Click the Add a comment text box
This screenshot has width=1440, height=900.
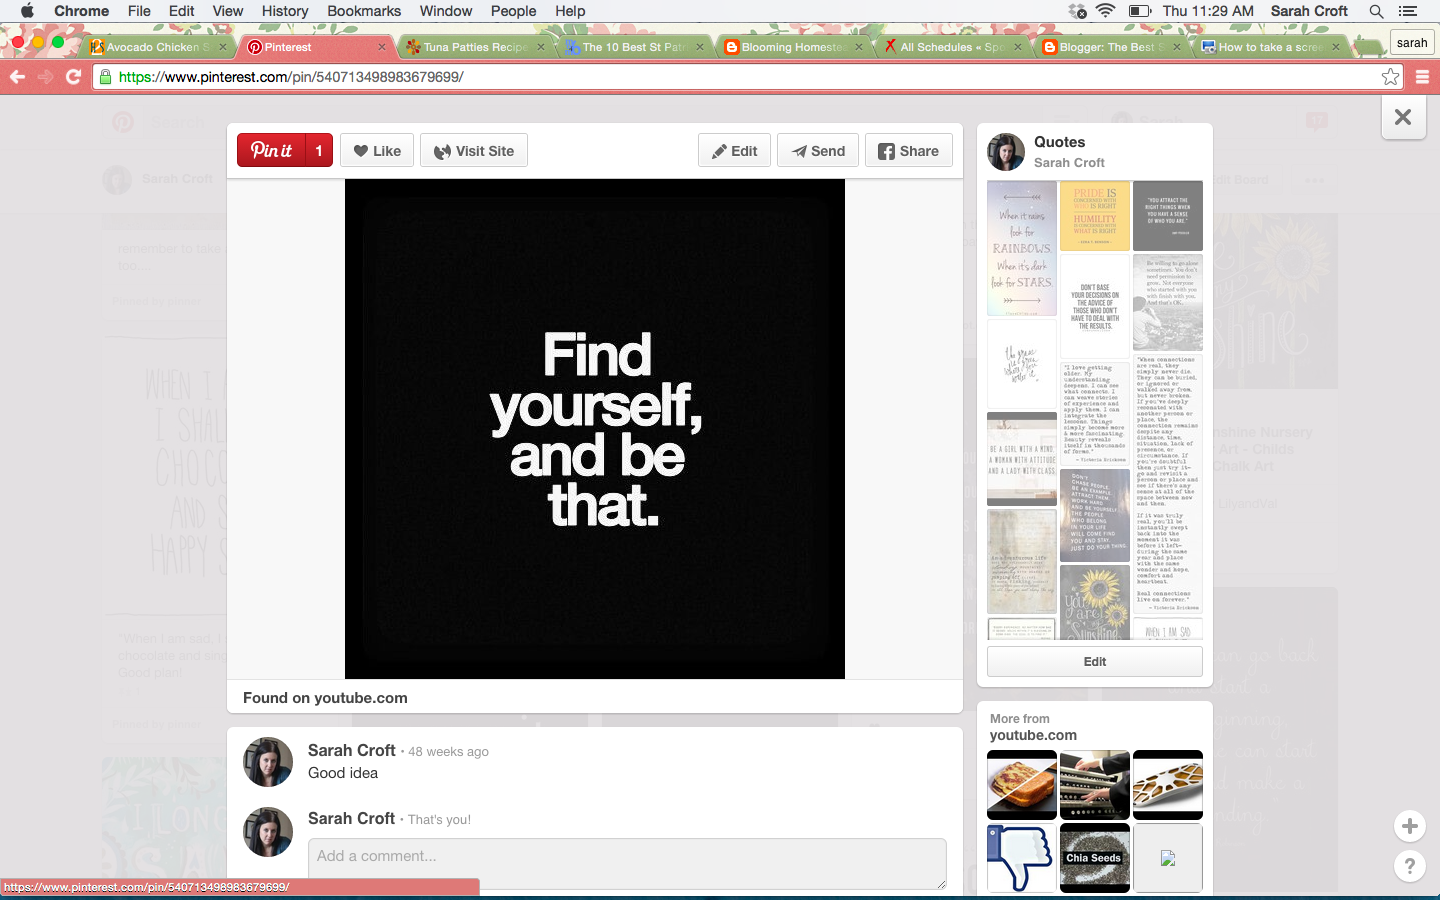point(627,864)
